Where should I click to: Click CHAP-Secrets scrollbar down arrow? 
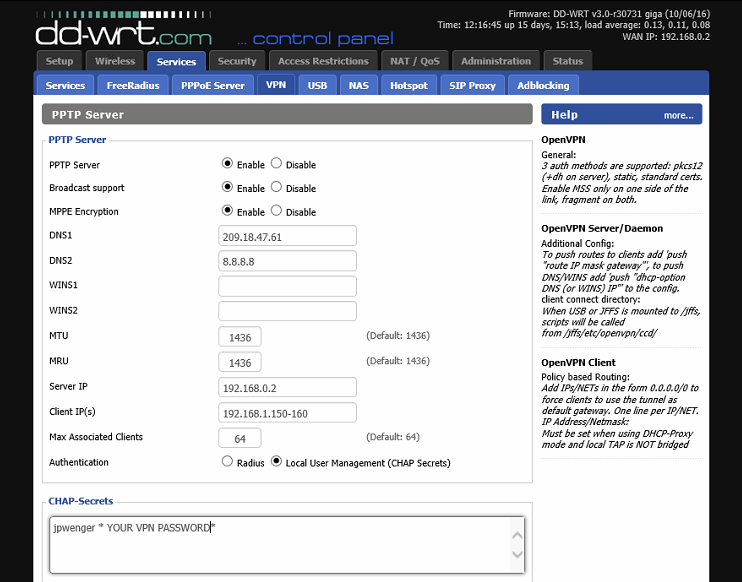click(517, 554)
